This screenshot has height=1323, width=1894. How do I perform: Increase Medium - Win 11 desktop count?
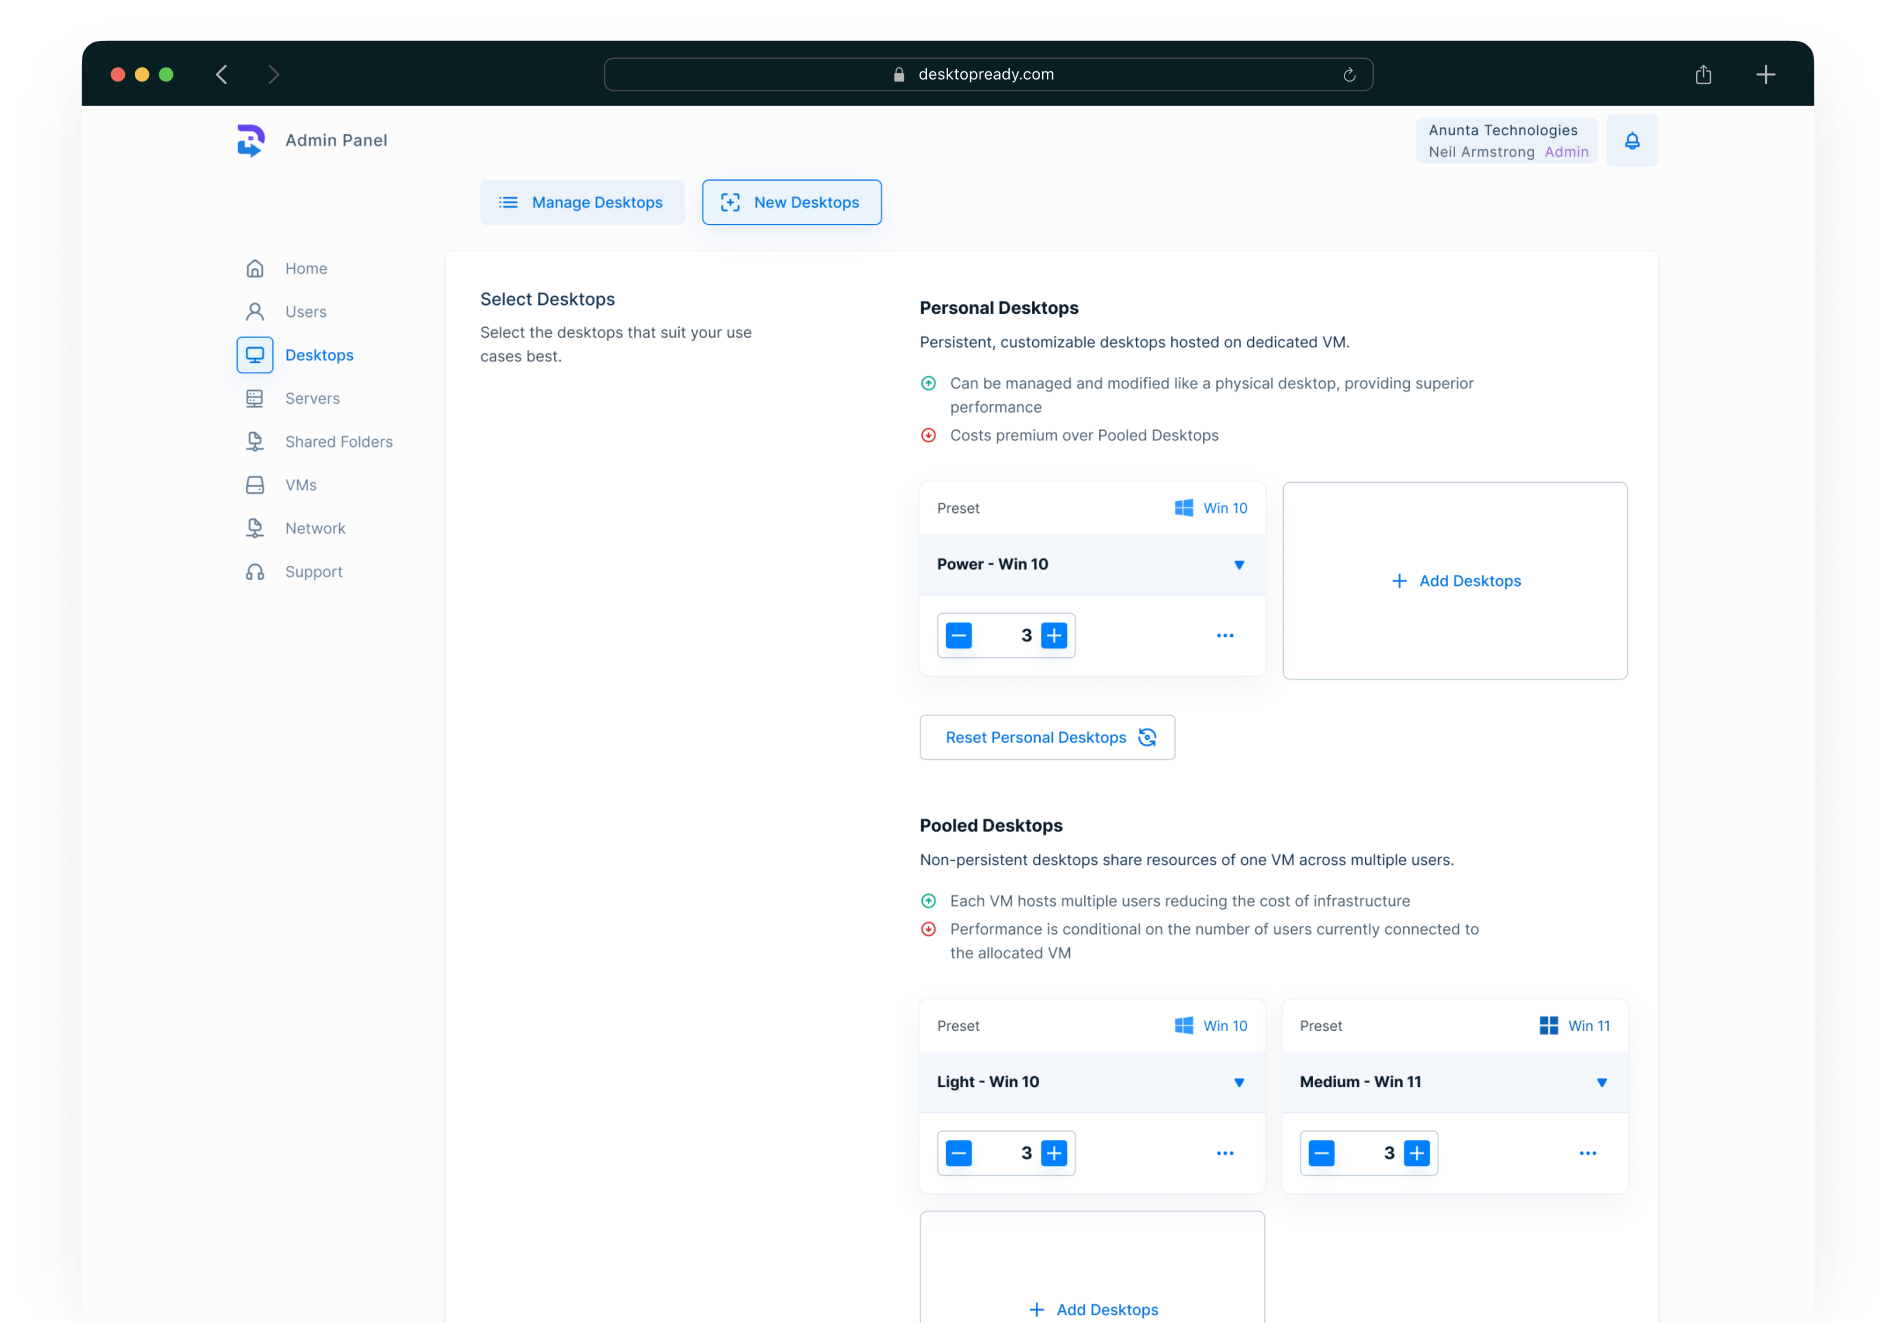click(1416, 1153)
